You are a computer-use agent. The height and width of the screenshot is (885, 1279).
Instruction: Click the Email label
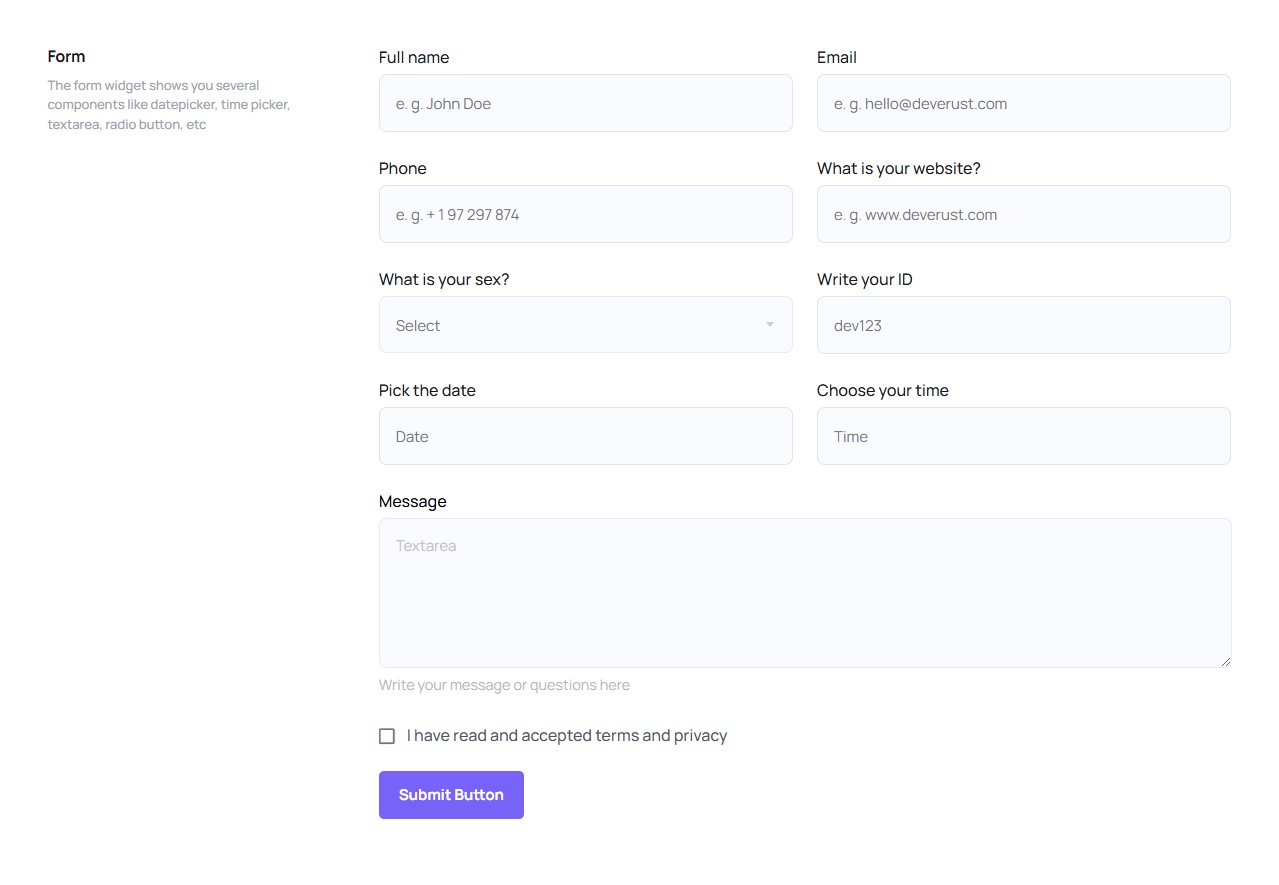coord(836,58)
